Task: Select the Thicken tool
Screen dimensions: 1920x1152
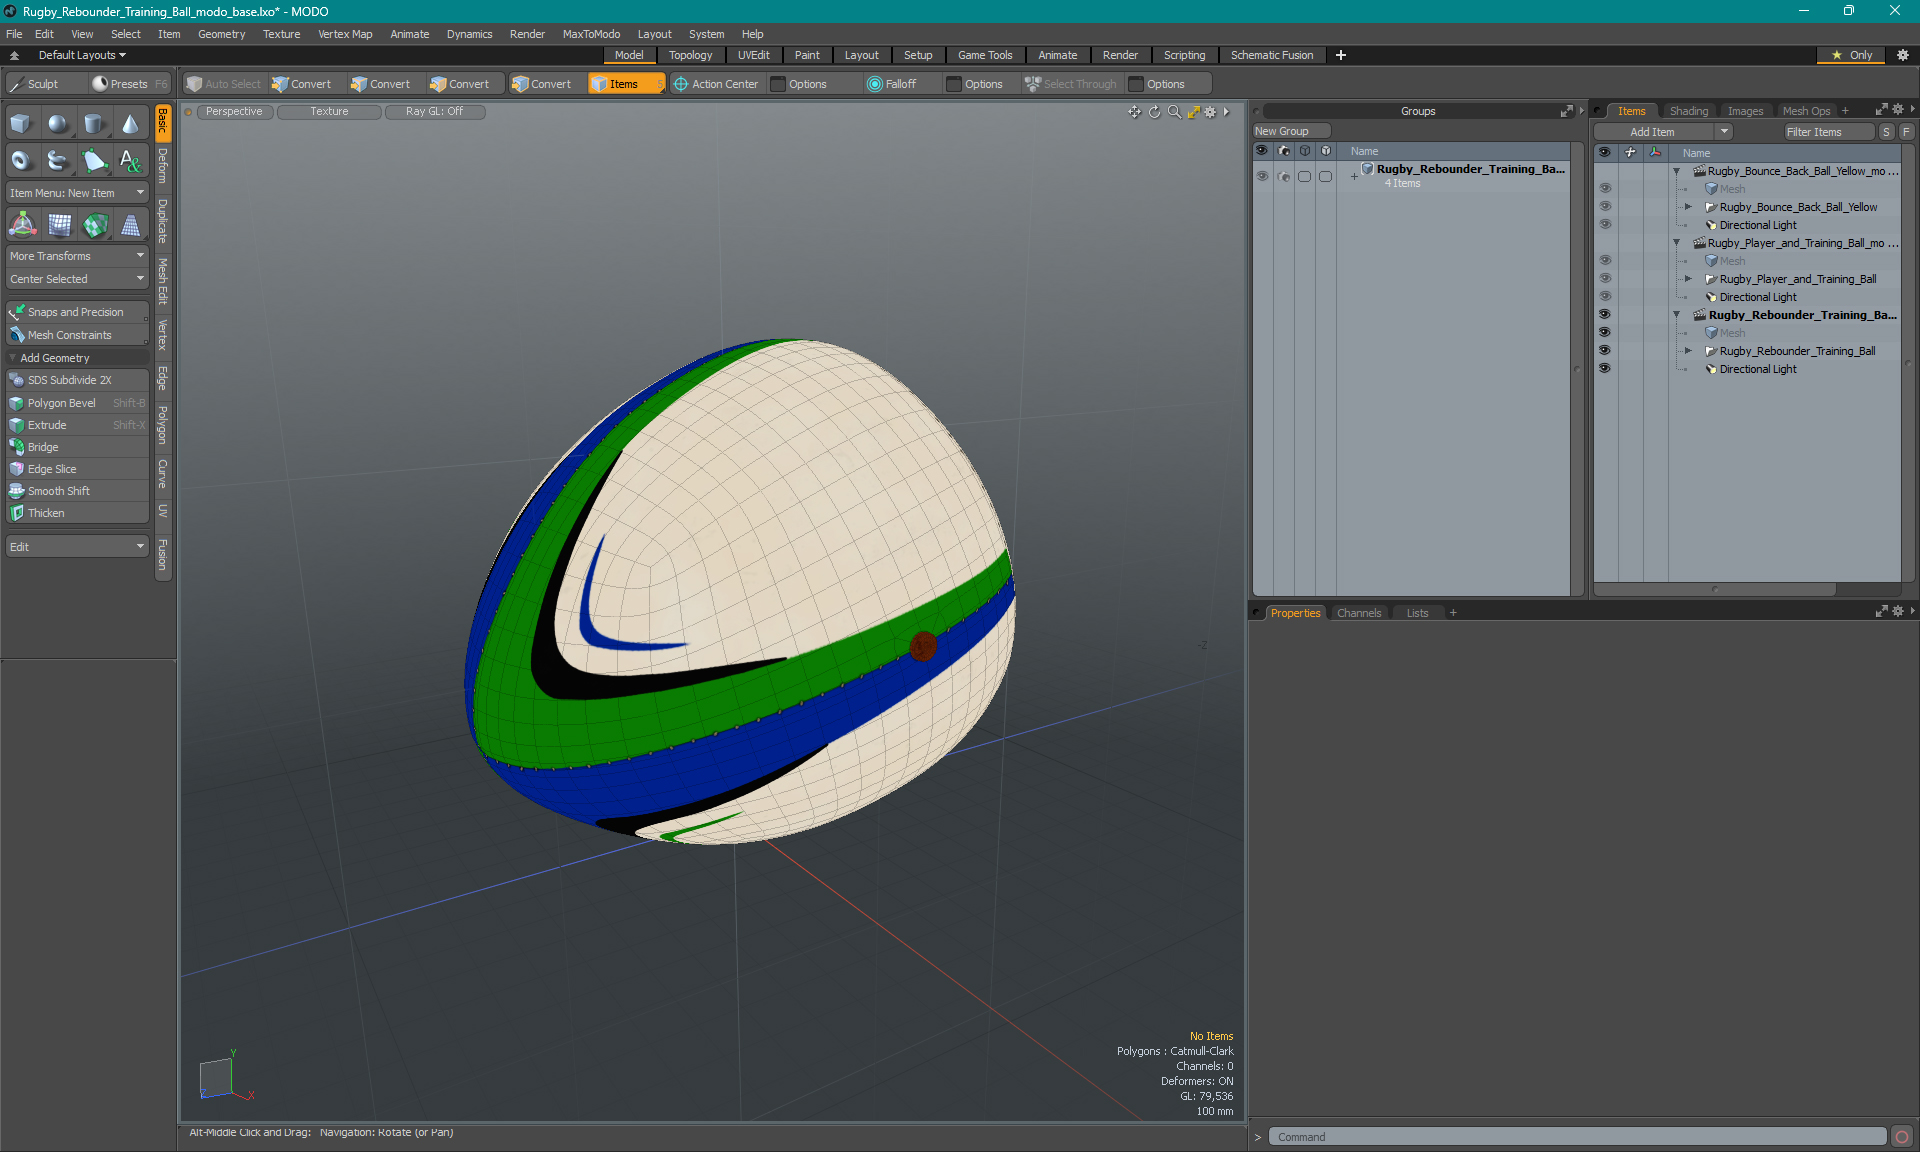Action: pyautogui.click(x=77, y=513)
